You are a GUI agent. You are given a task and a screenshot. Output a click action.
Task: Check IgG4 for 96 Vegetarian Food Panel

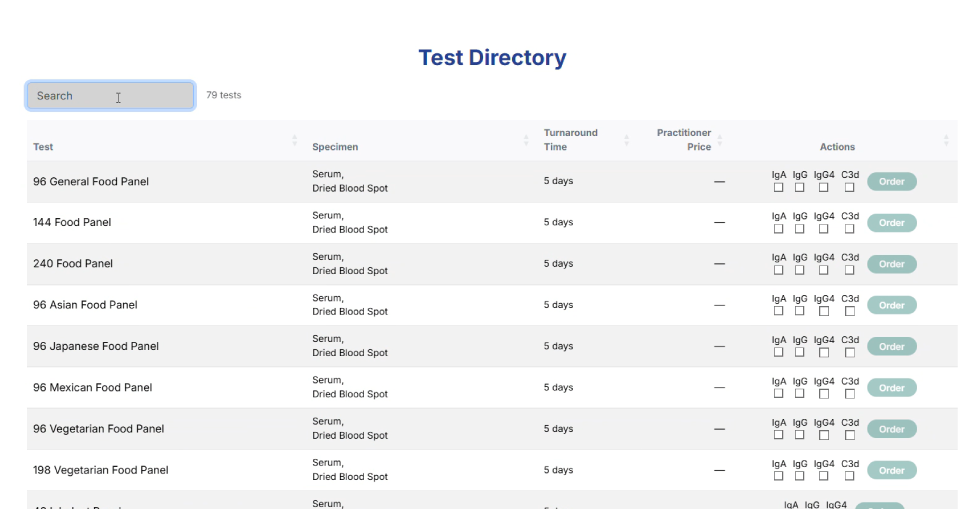pos(824,436)
